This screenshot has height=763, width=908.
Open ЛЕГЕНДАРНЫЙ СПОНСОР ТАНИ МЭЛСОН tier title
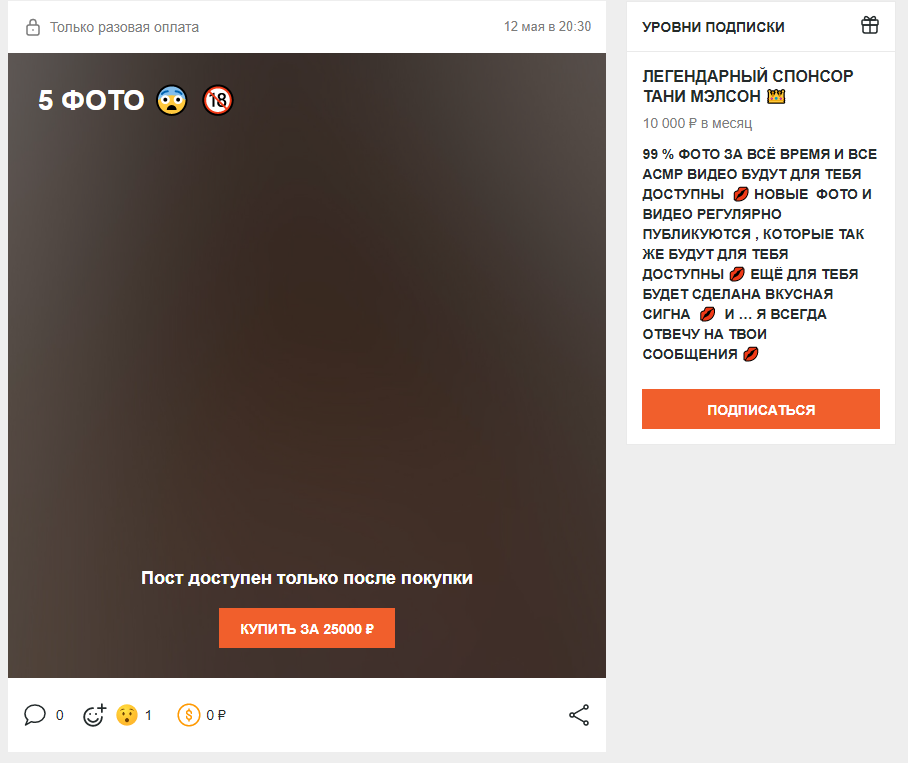[748, 86]
